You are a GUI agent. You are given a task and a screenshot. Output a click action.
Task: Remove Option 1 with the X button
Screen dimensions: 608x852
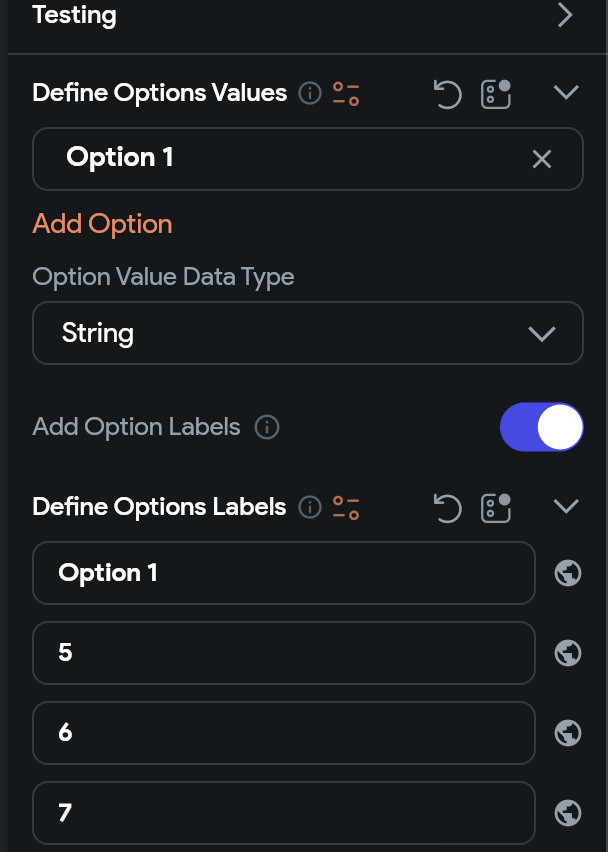[x=541, y=159]
